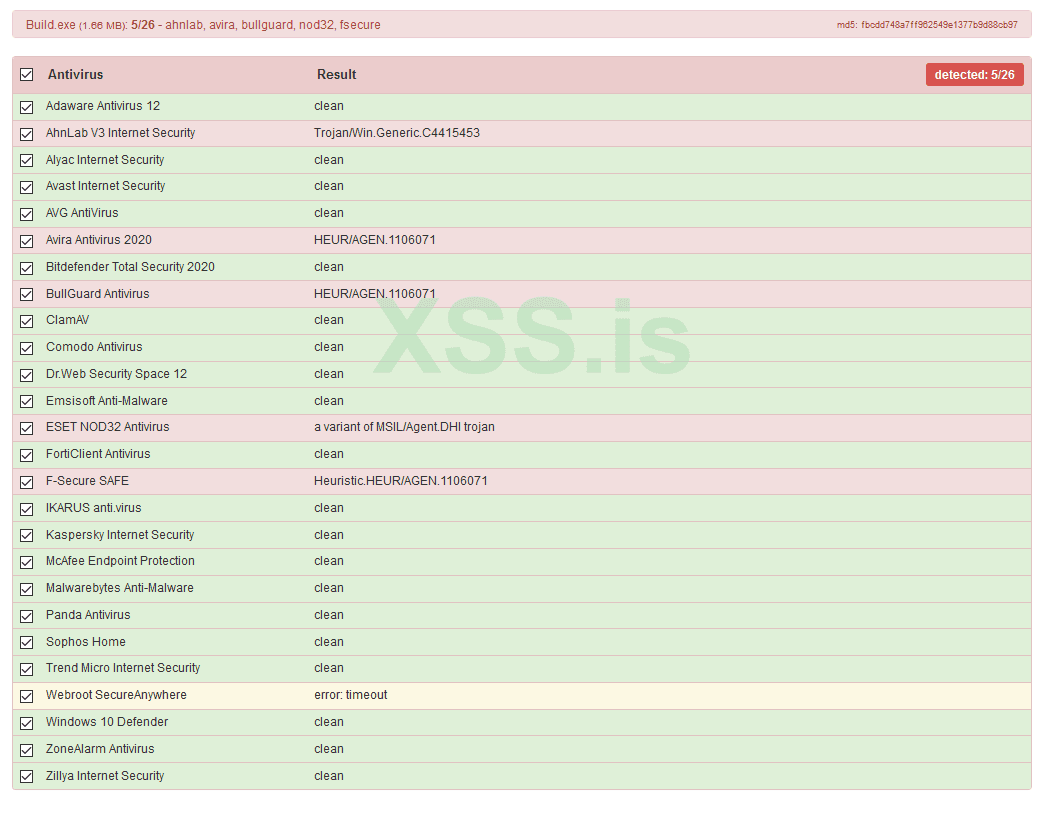
Task: Click the Webroot error: timeout result
Action: point(350,695)
